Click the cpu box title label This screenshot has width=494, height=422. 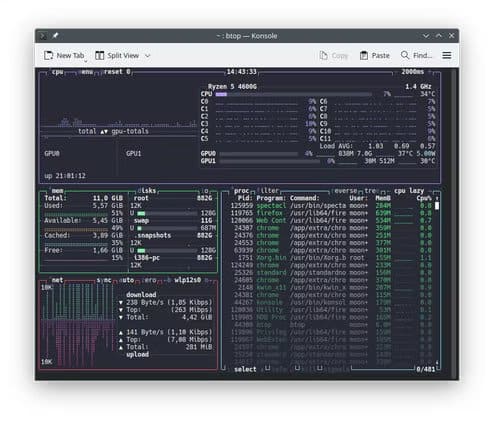(x=58, y=72)
